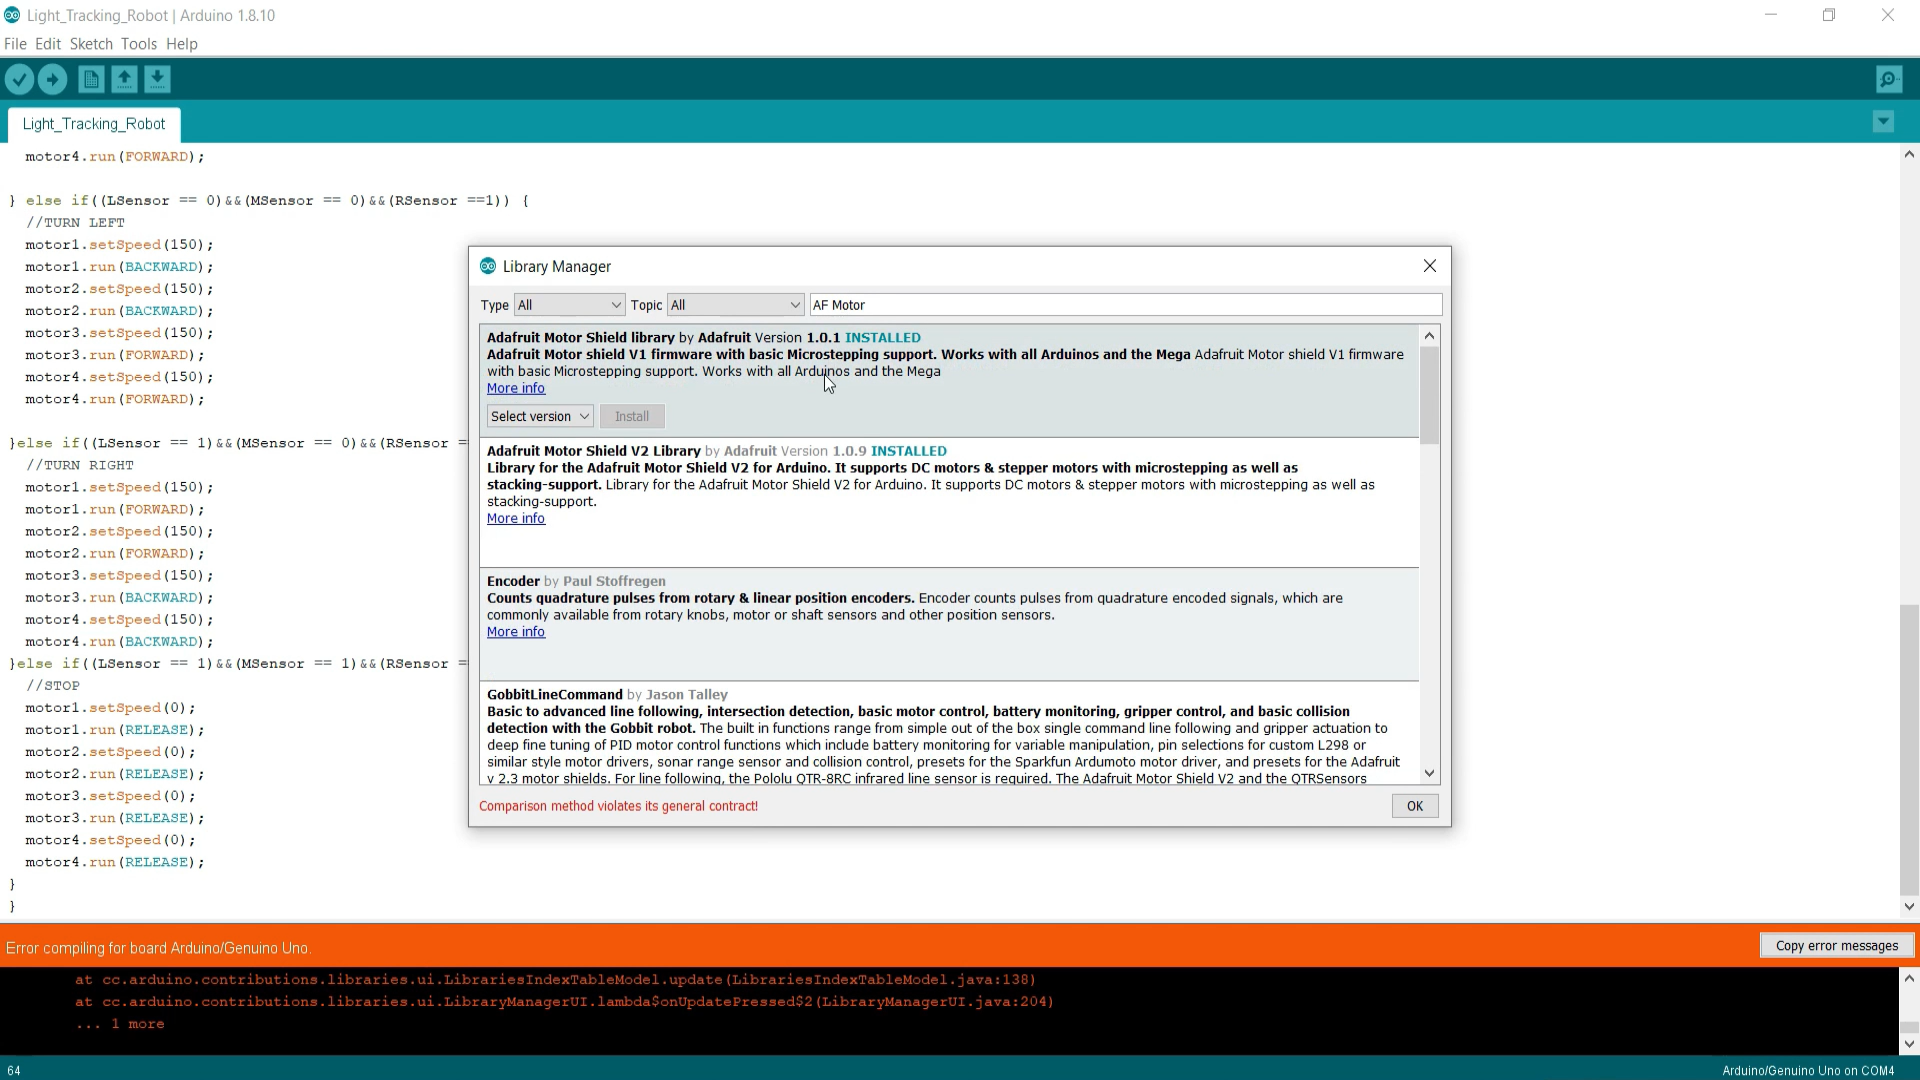
Task: Close the Library Manager dialog
Action: pyautogui.click(x=1430, y=266)
